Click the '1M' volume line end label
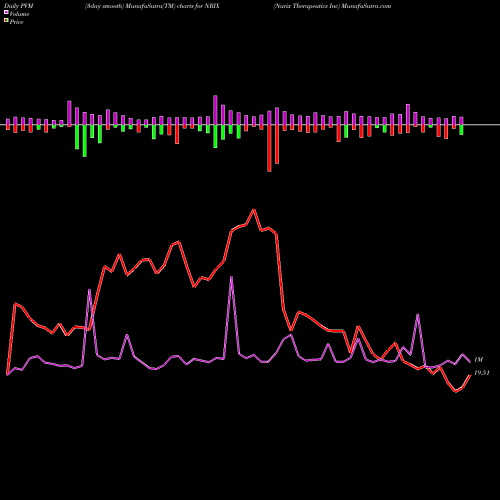 pos(478,360)
